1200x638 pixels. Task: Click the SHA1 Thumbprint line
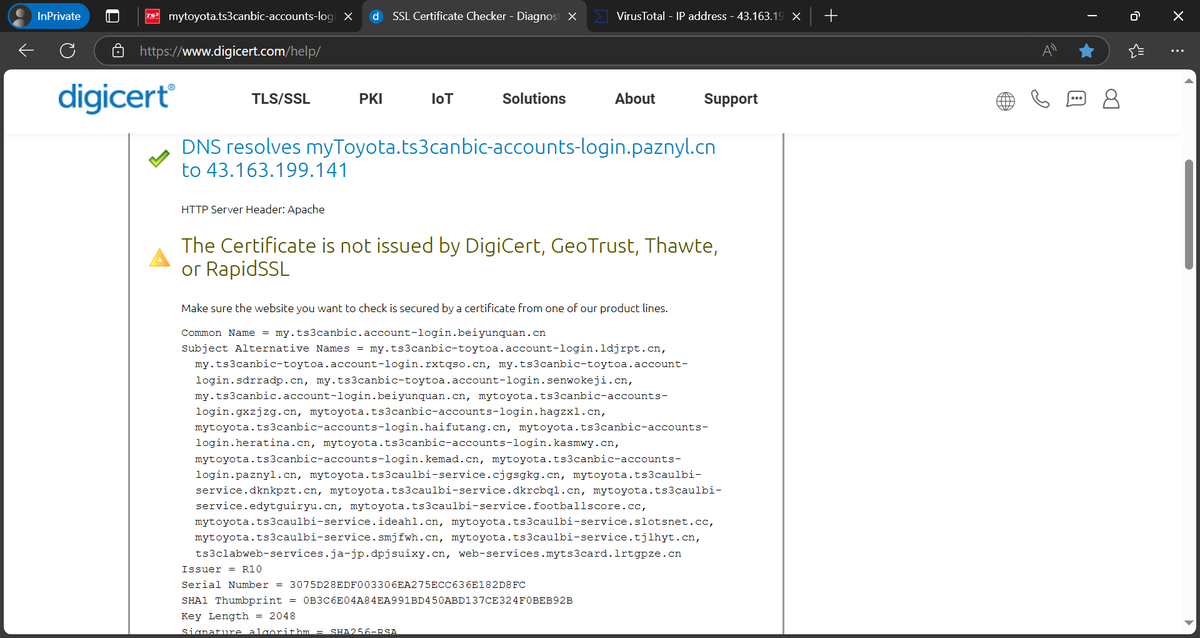tap(376, 600)
